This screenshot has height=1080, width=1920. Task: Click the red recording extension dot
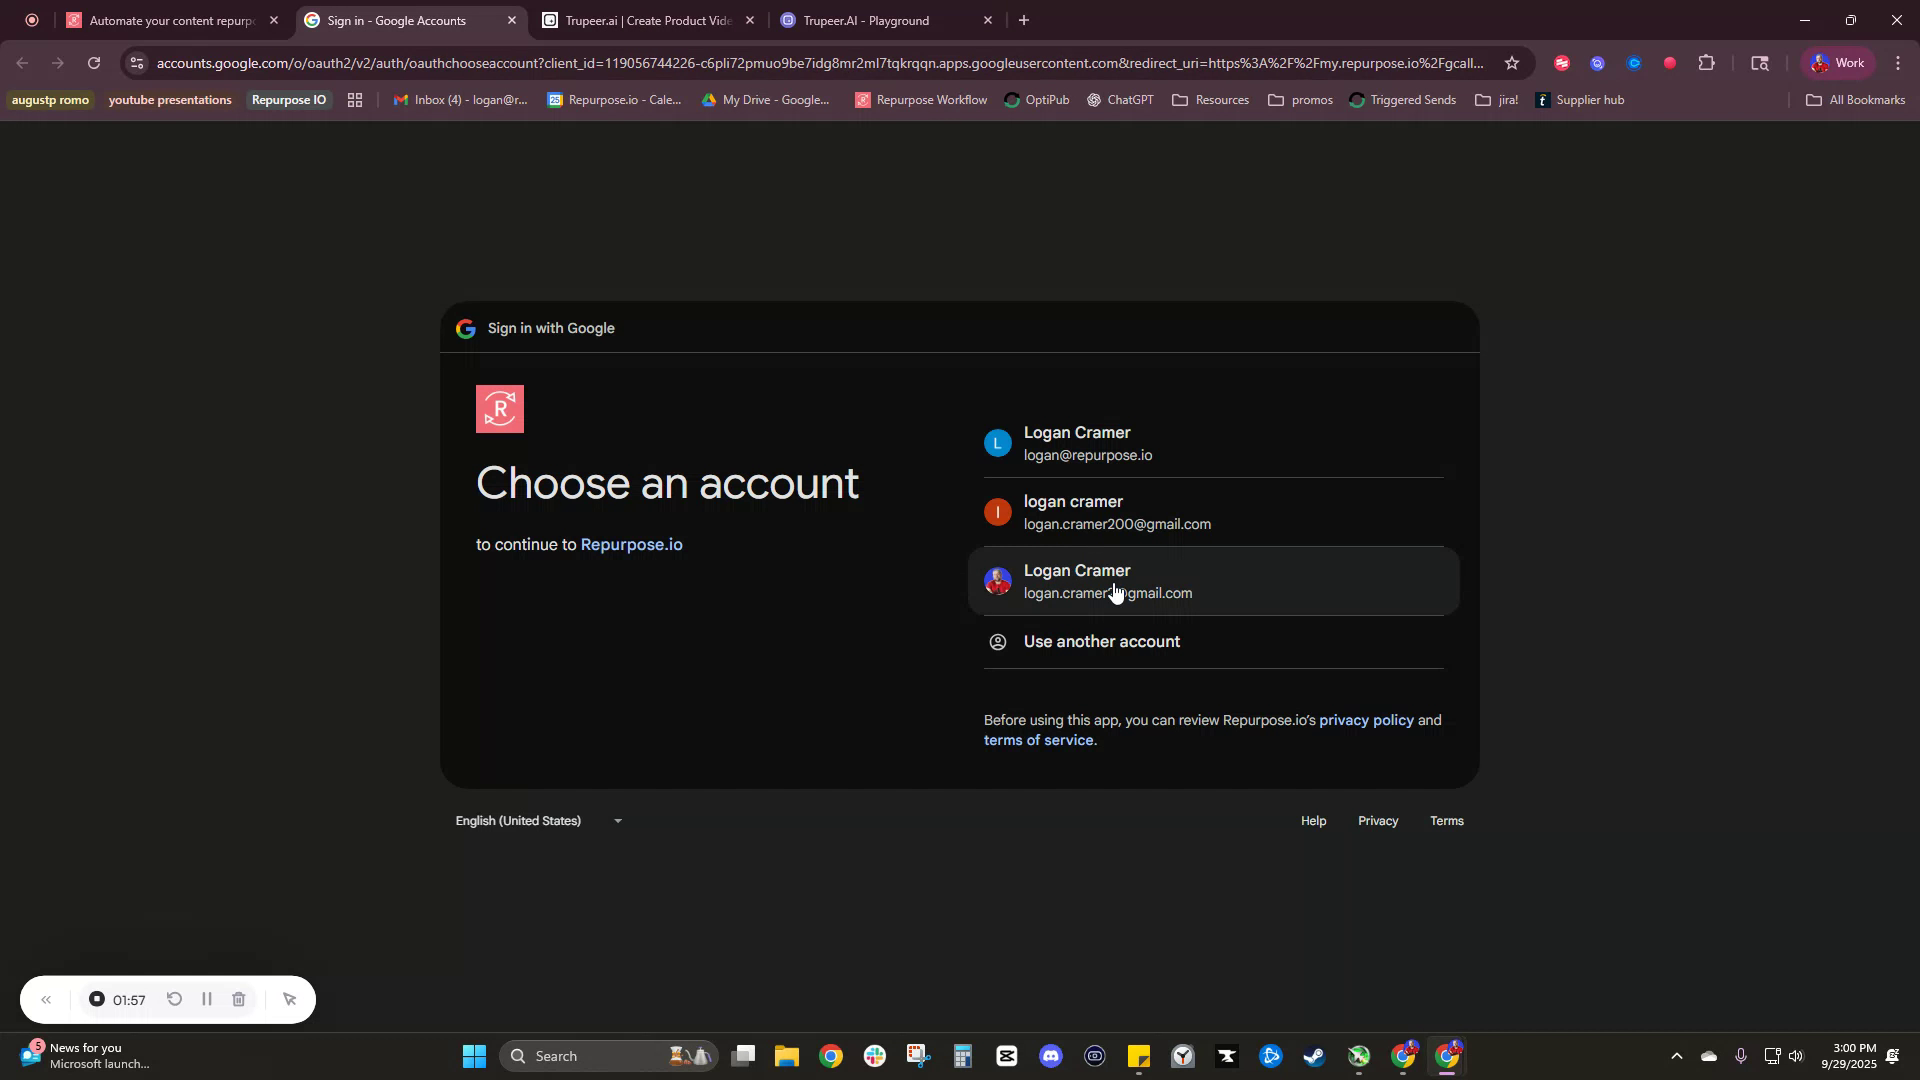(x=1670, y=63)
